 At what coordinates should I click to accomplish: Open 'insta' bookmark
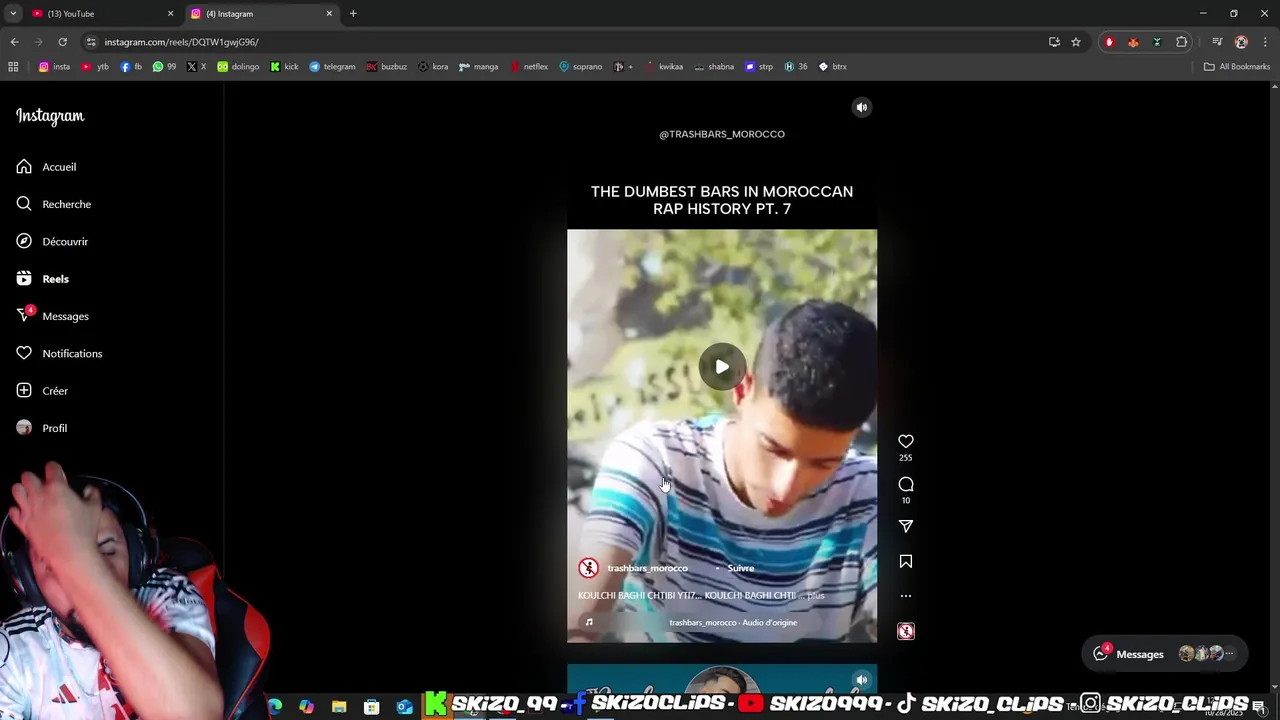coord(54,67)
